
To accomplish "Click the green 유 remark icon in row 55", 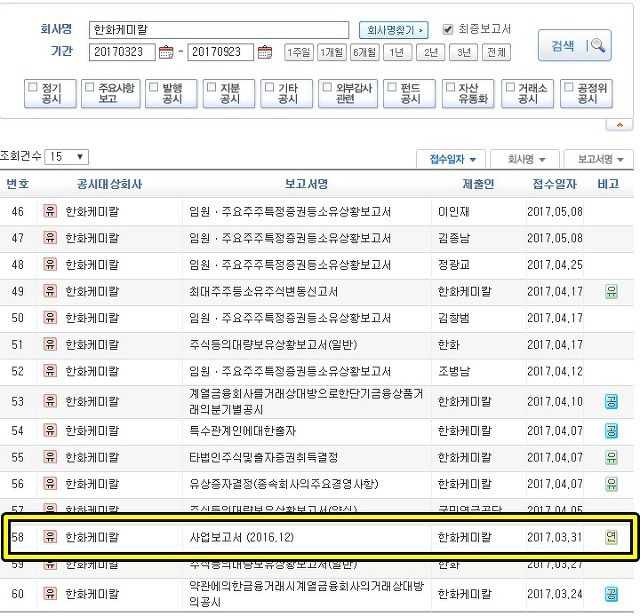I will coord(611,457).
